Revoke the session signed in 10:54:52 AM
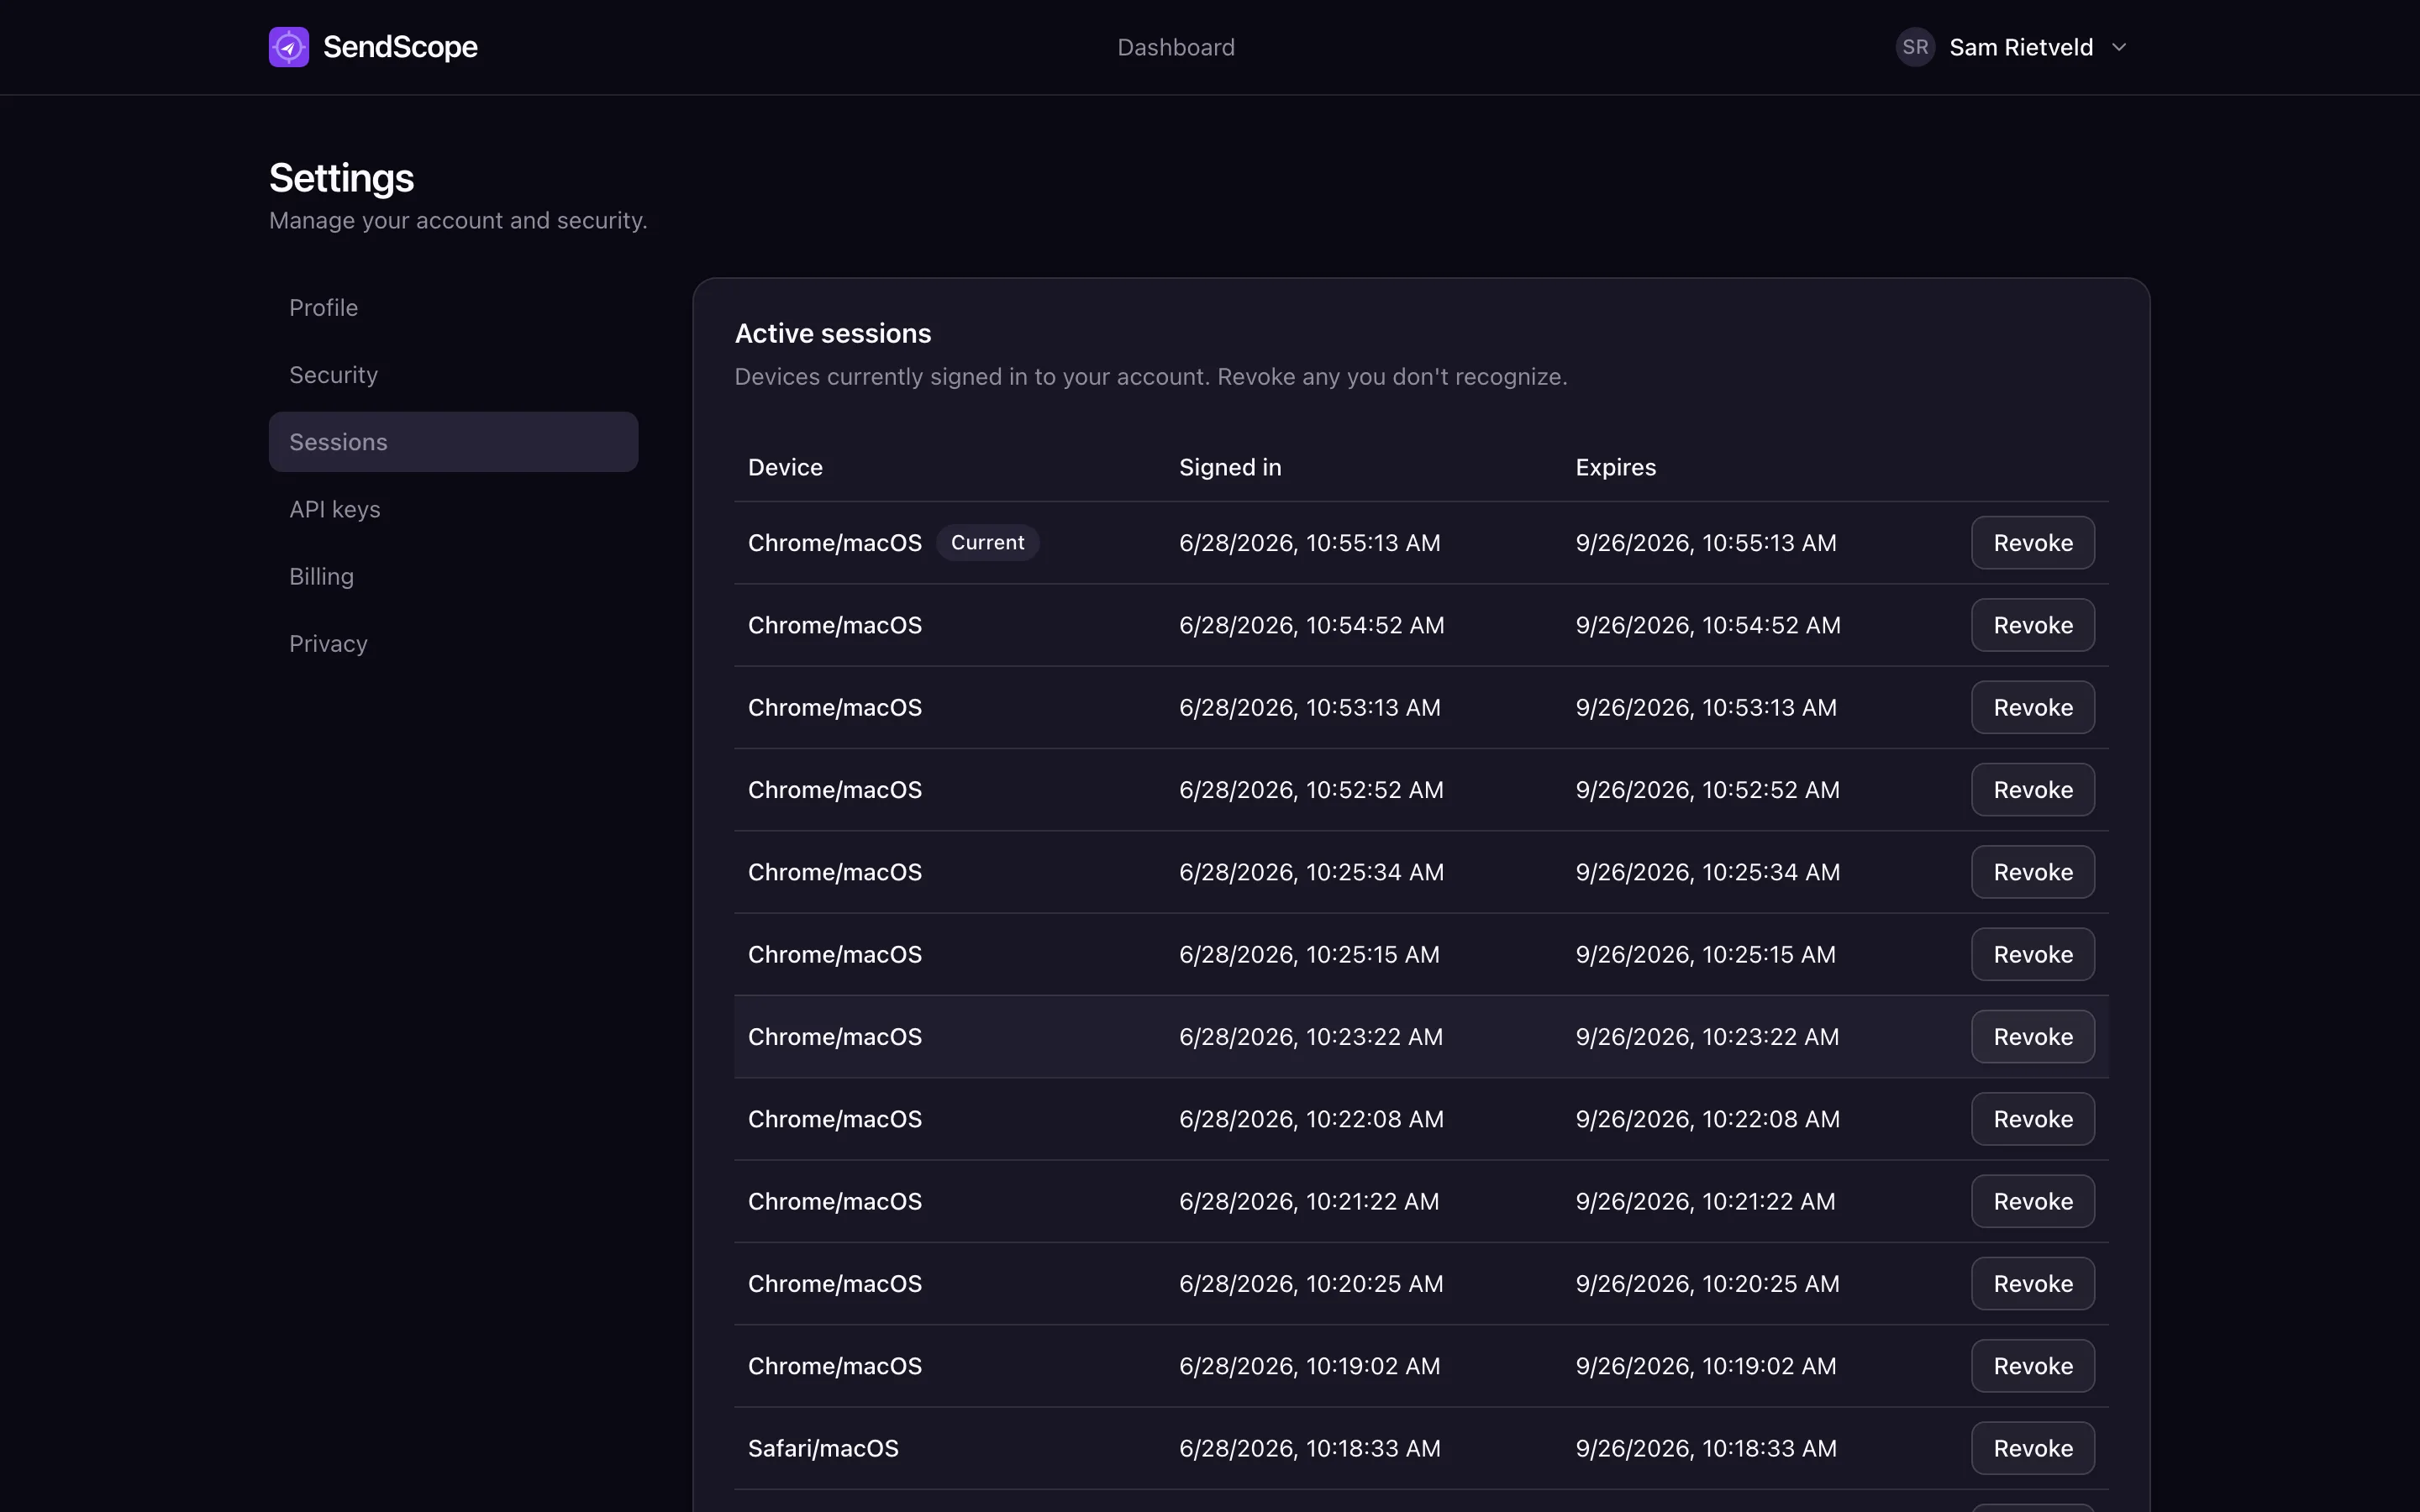 2032,625
